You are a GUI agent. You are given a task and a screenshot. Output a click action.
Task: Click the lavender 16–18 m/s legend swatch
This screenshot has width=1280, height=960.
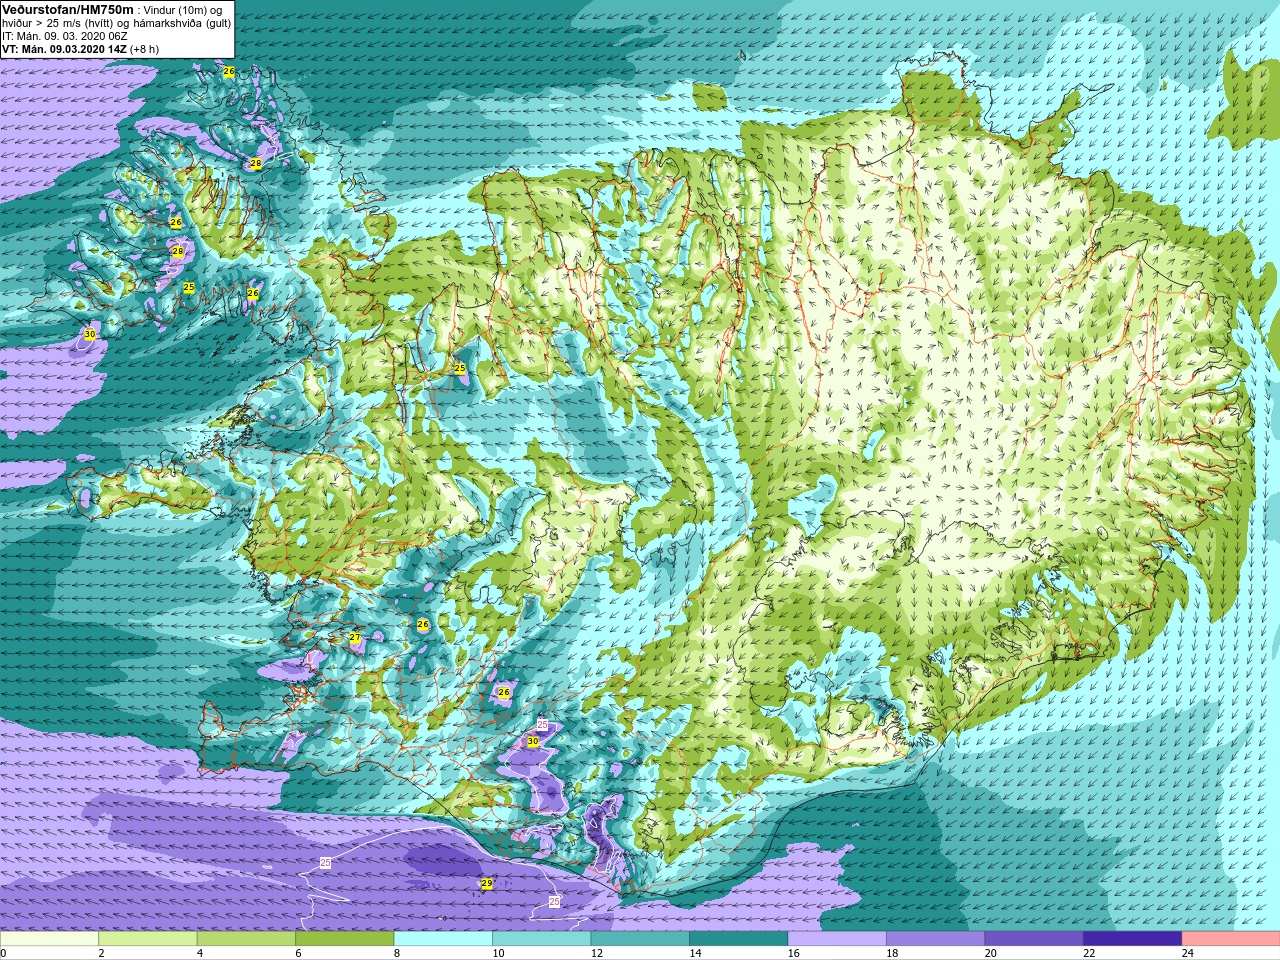pyautogui.click(x=837, y=939)
